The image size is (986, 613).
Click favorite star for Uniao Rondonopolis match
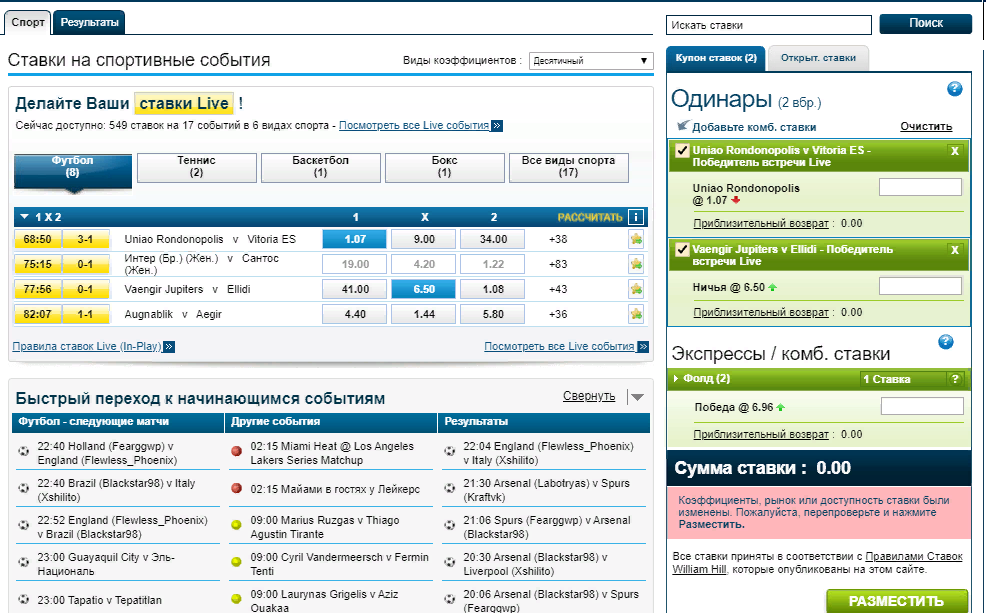635,239
